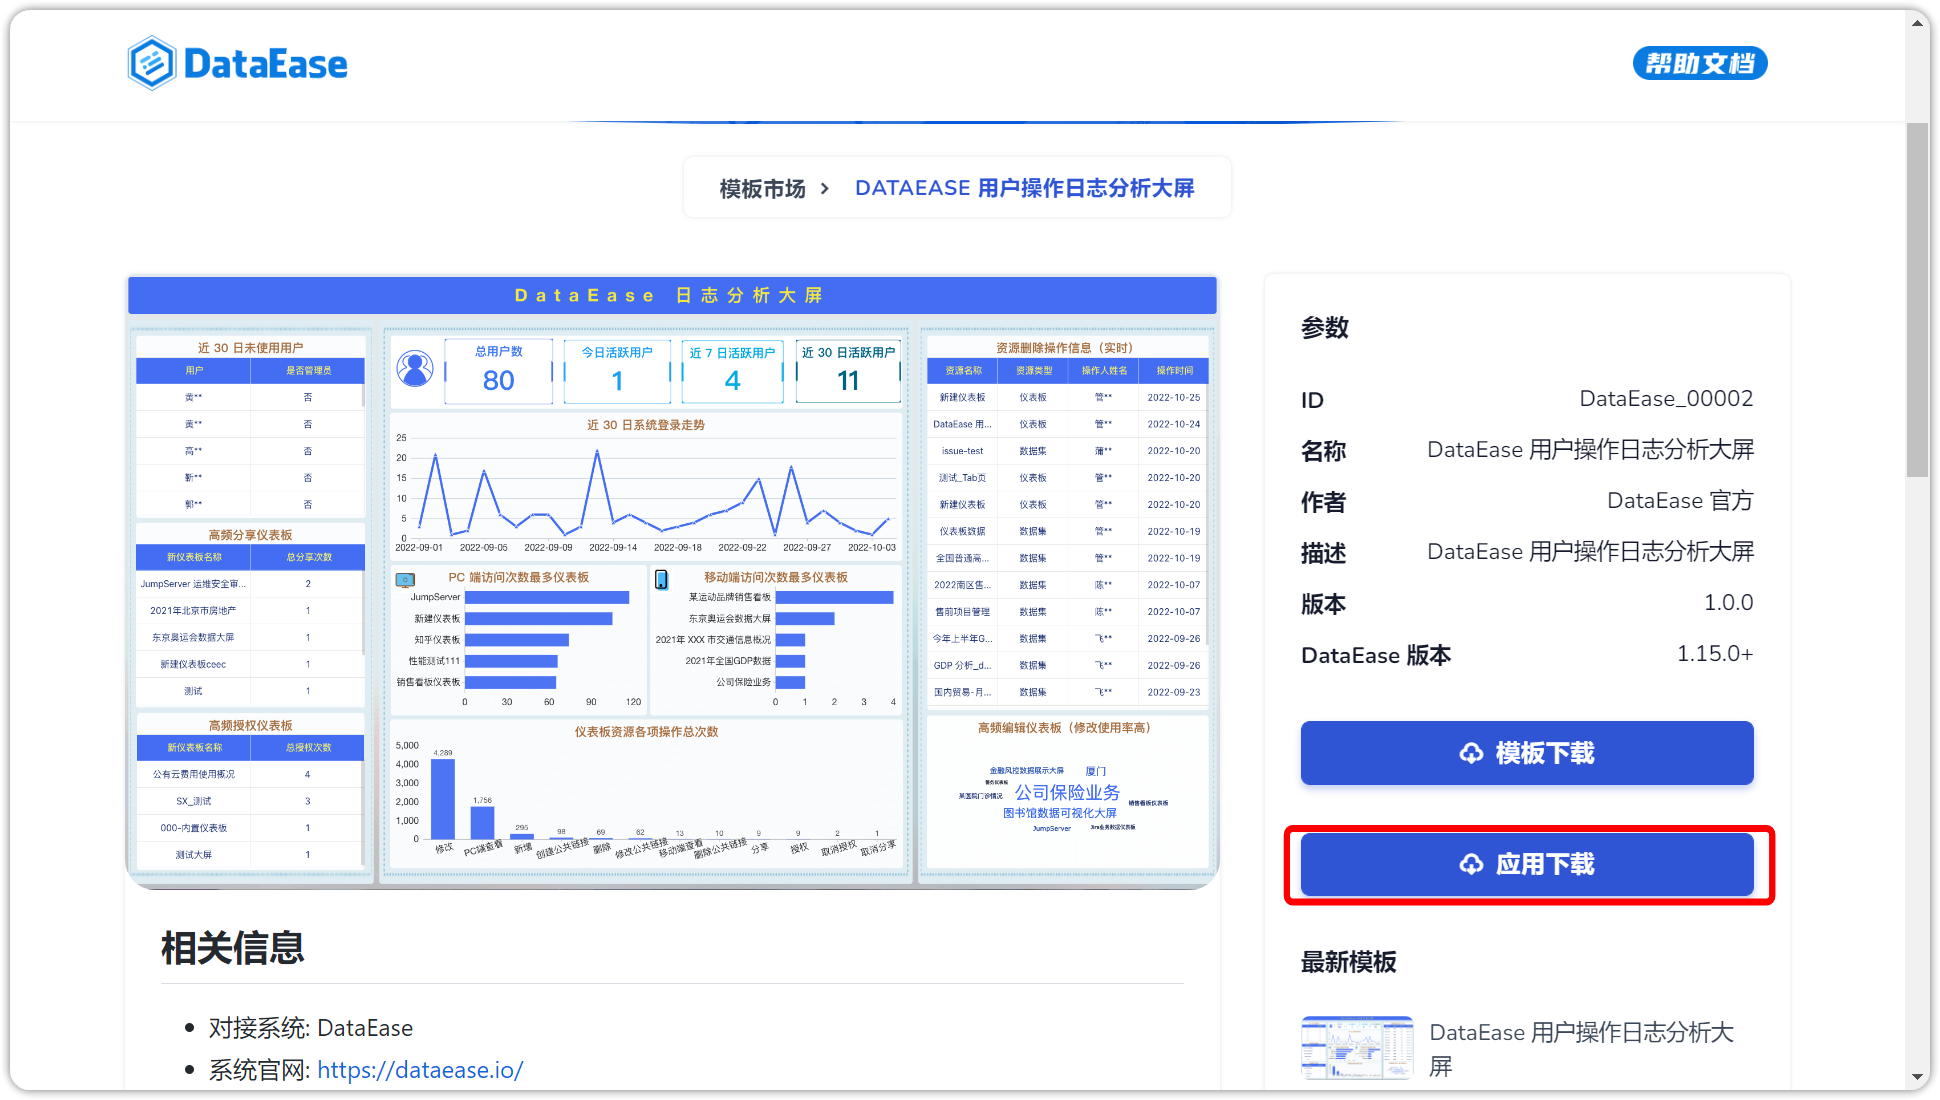Click the ID value DataEase_00002

1666,398
